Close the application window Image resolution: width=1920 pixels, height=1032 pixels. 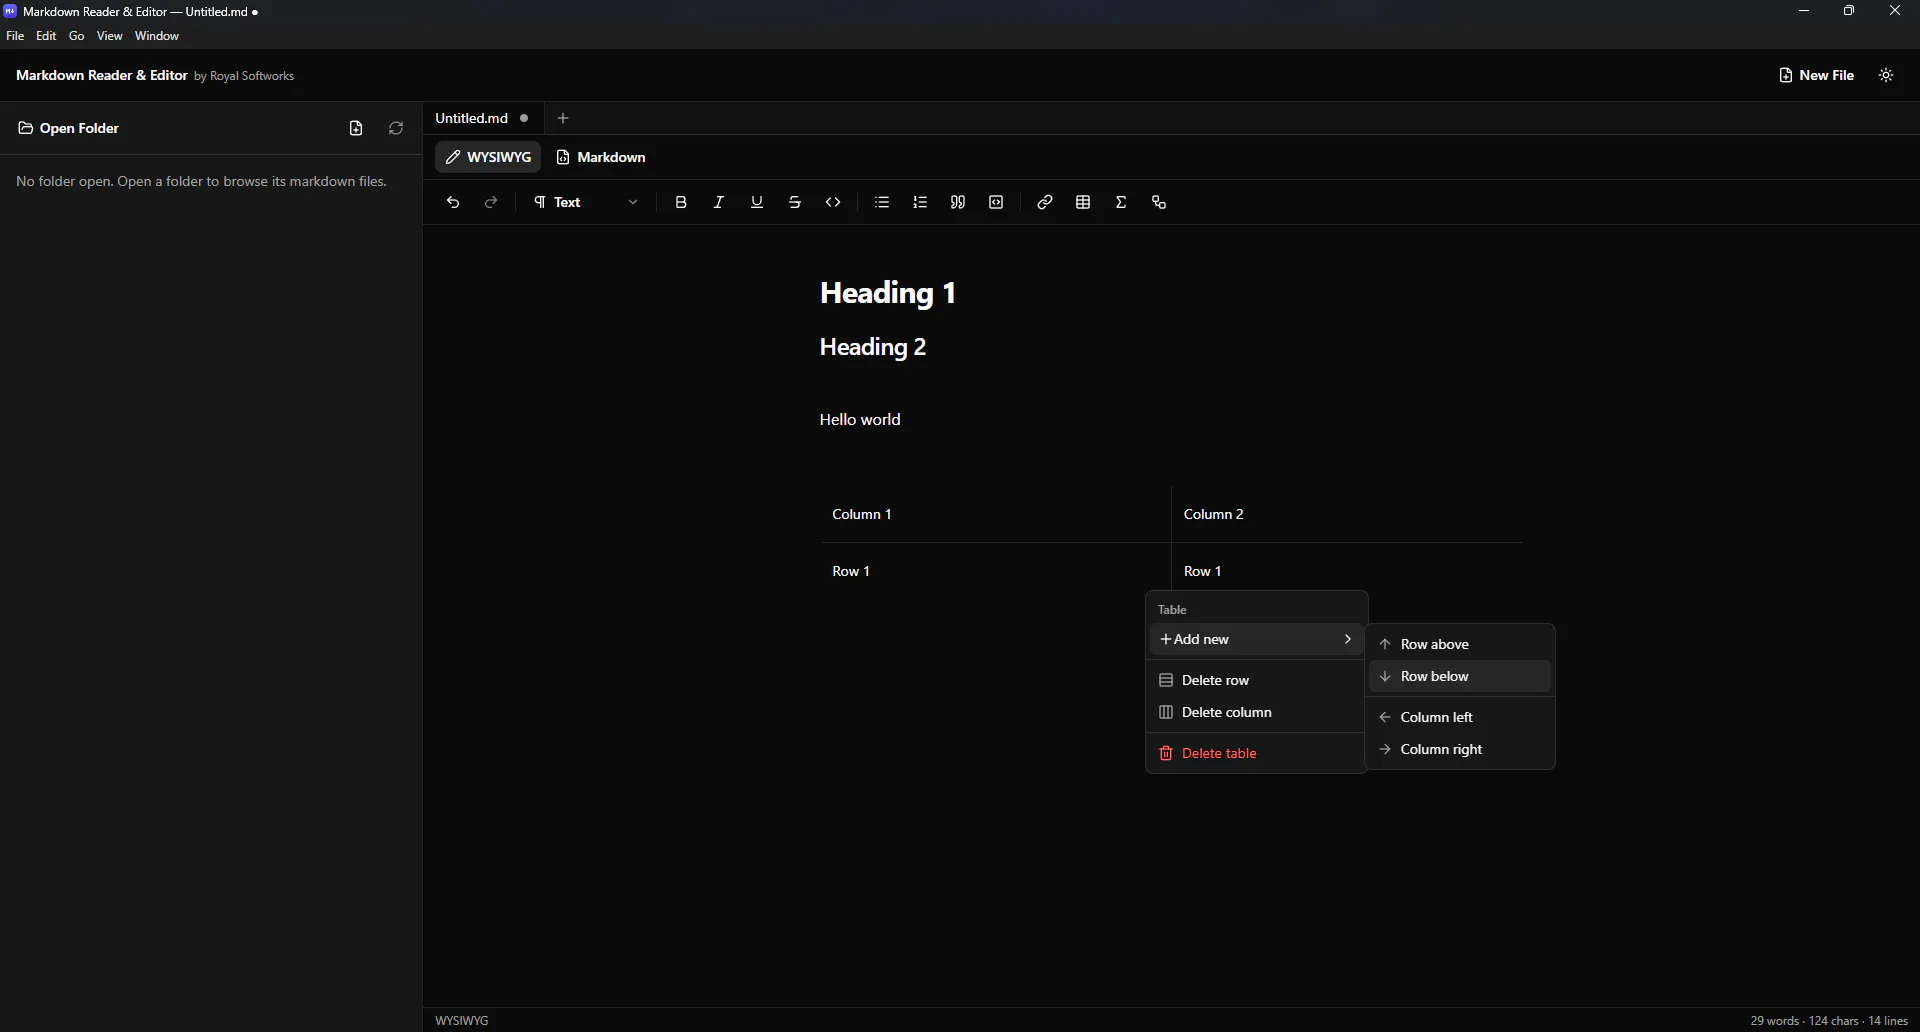1895,11
